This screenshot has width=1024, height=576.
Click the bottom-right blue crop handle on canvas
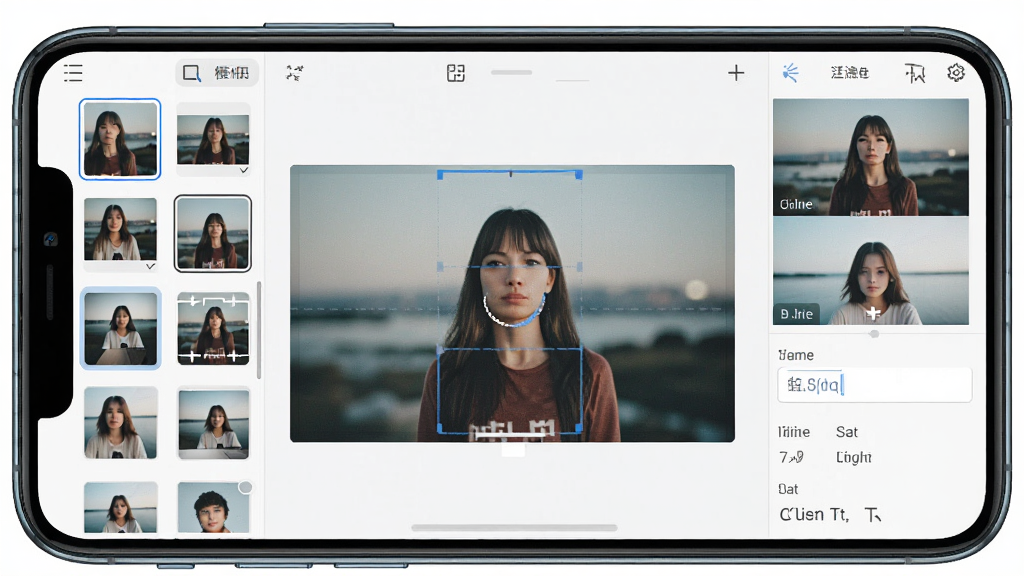[579, 428]
